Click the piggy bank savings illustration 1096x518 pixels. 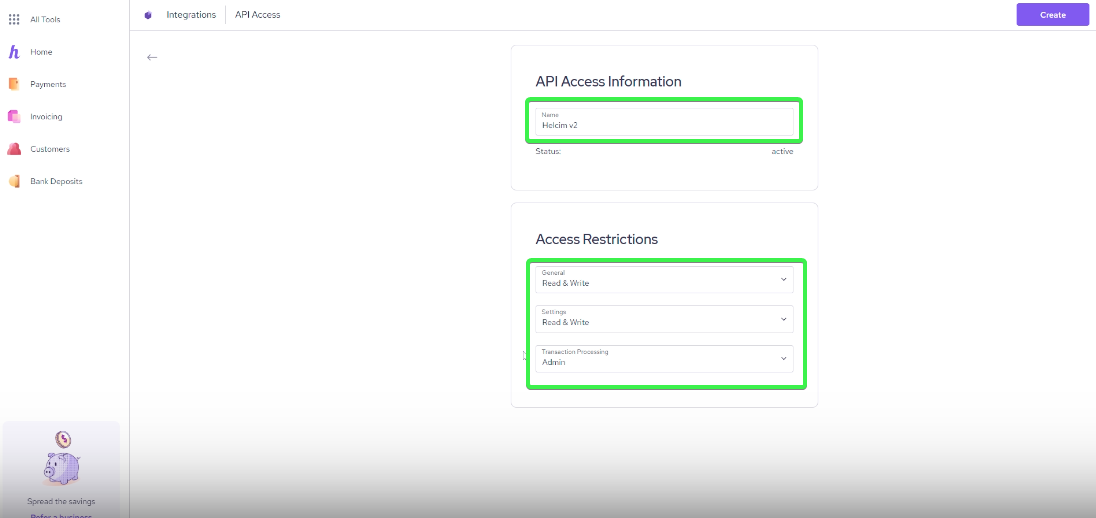(x=62, y=459)
